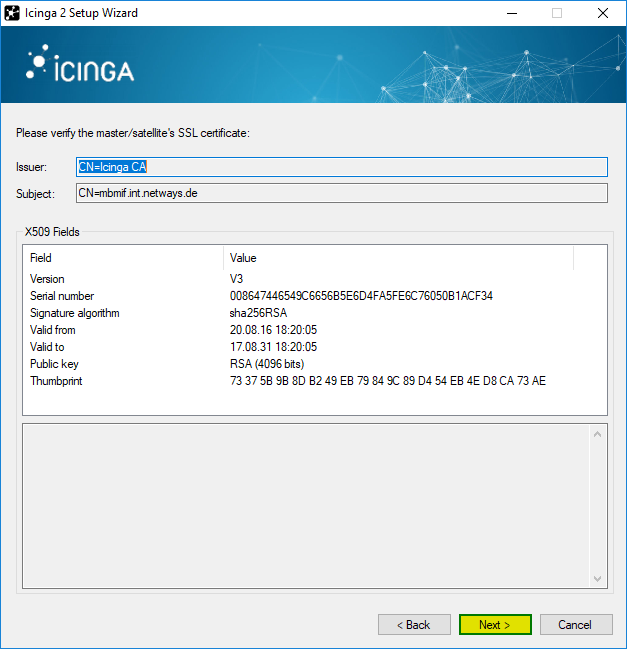Screen dimensions: 627x649
Task: Click the sha256RSA value
Action: coord(258,313)
